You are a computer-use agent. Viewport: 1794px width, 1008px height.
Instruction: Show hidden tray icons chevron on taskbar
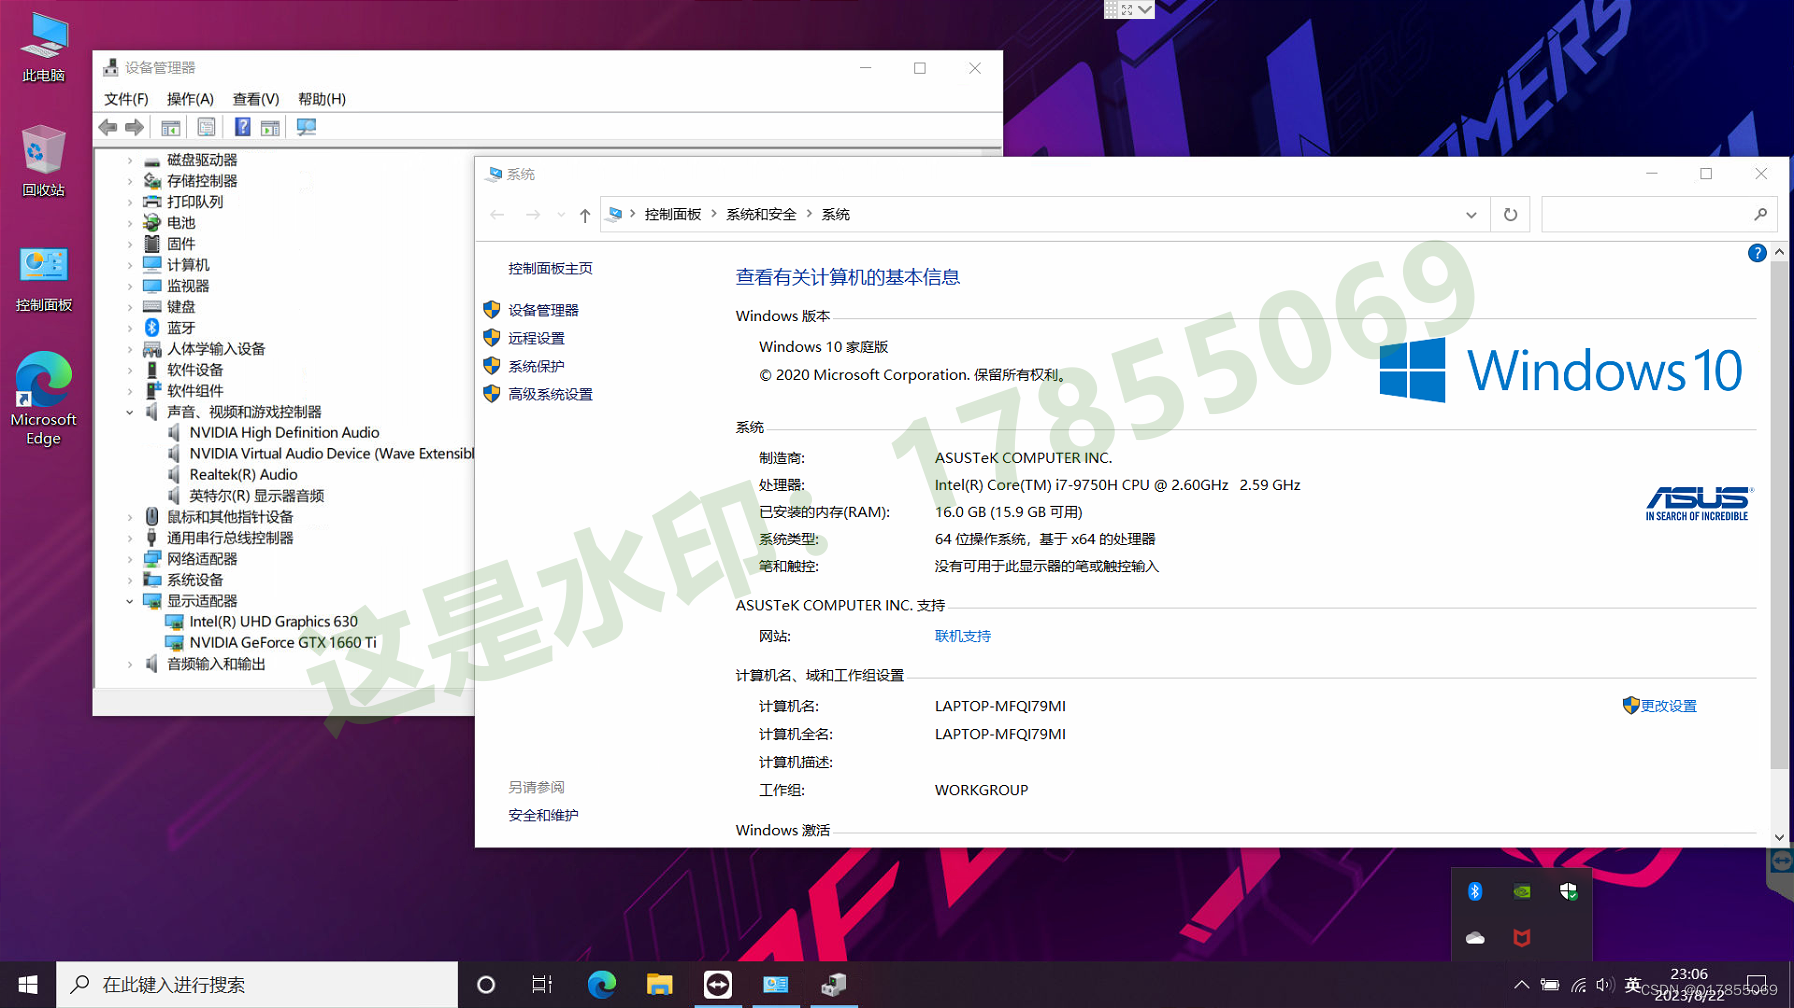pos(1521,985)
